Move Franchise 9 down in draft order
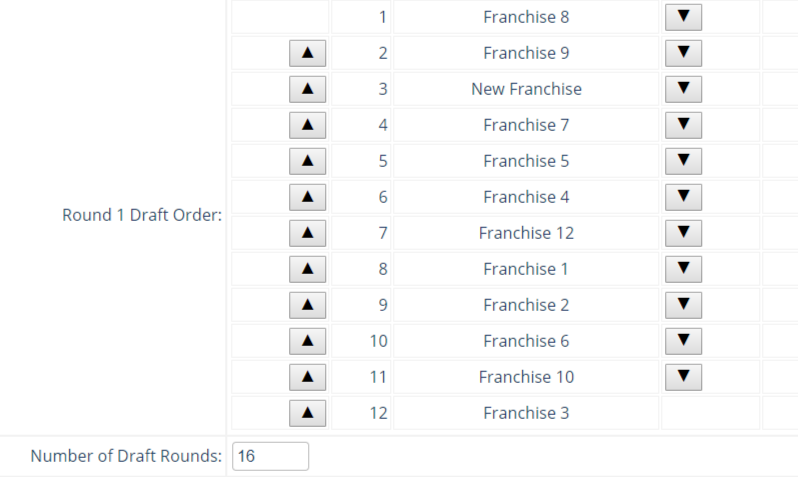The width and height of the screenshot is (798, 477). (x=683, y=53)
